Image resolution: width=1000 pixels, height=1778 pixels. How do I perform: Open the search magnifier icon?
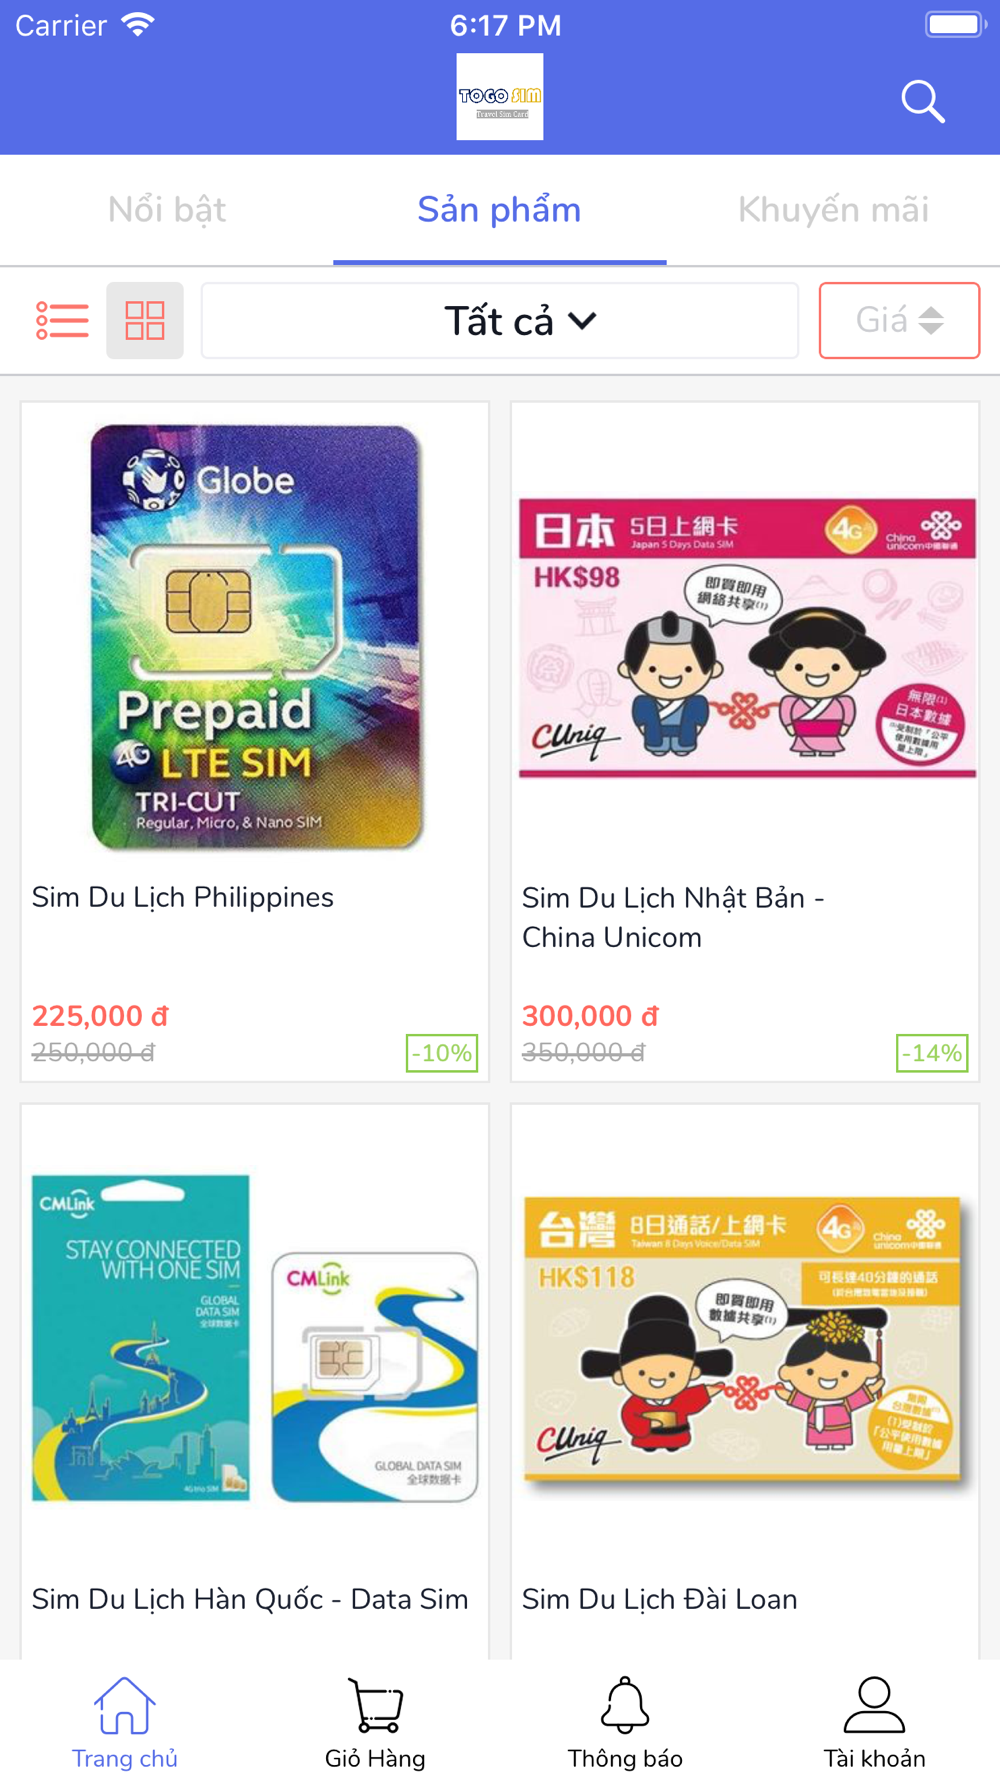tap(922, 101)
